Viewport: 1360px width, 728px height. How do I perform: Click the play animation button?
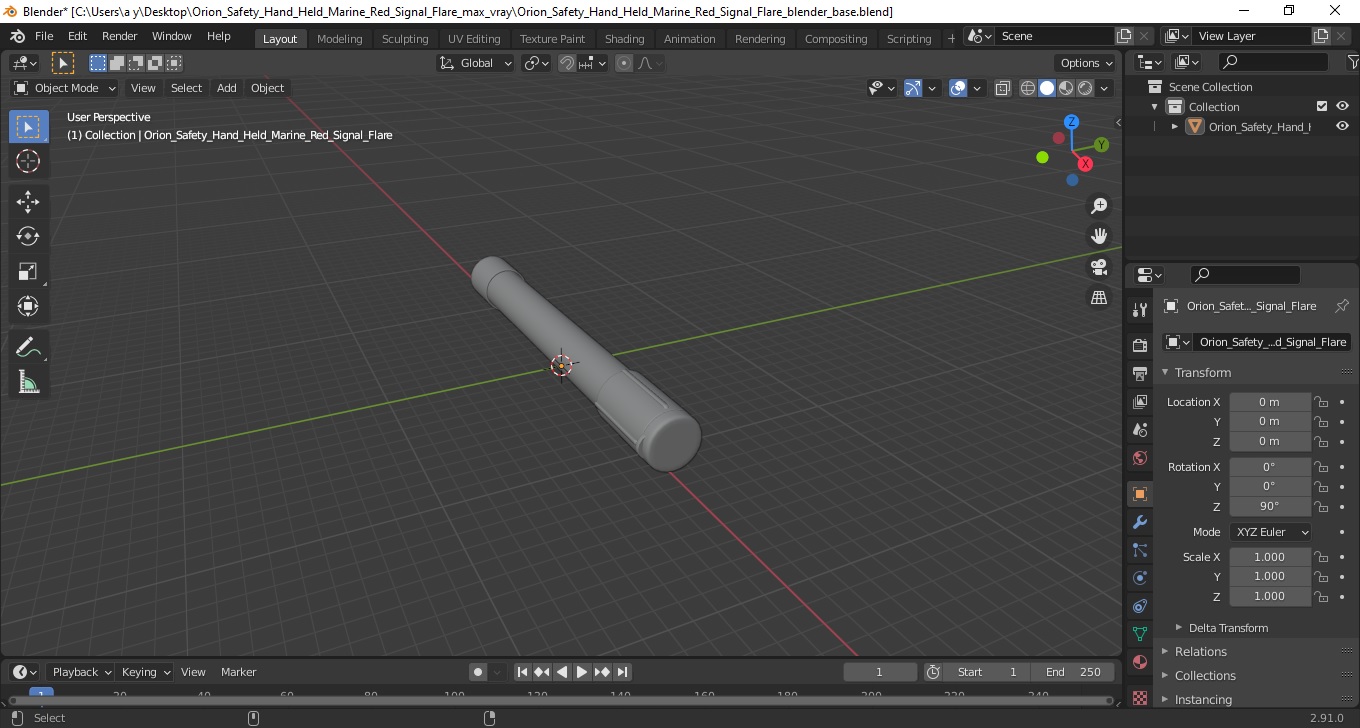582,672
